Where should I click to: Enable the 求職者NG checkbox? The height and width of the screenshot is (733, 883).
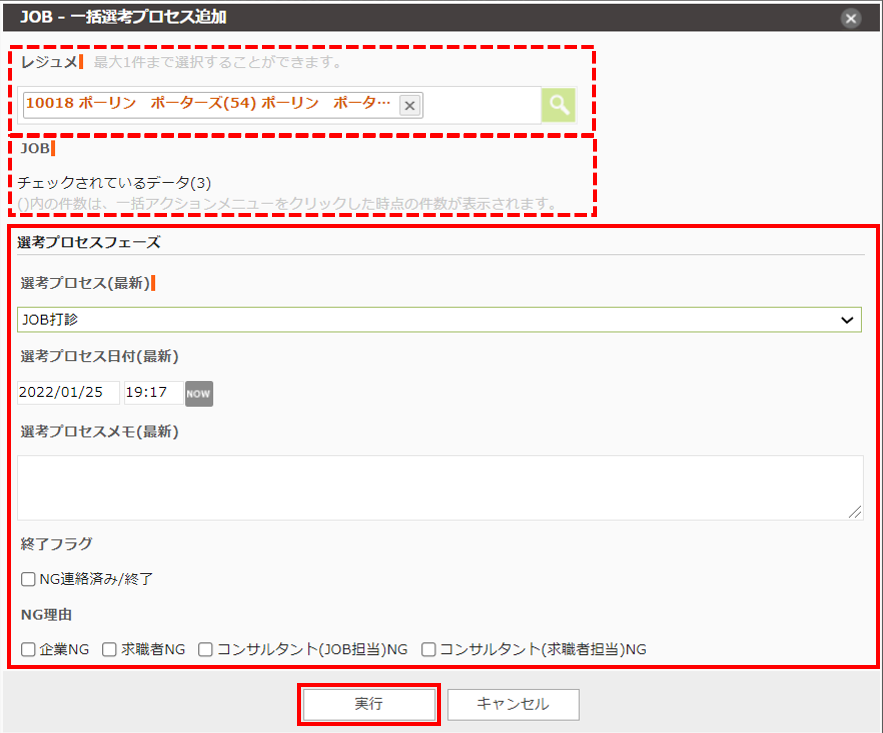[110, 649]
